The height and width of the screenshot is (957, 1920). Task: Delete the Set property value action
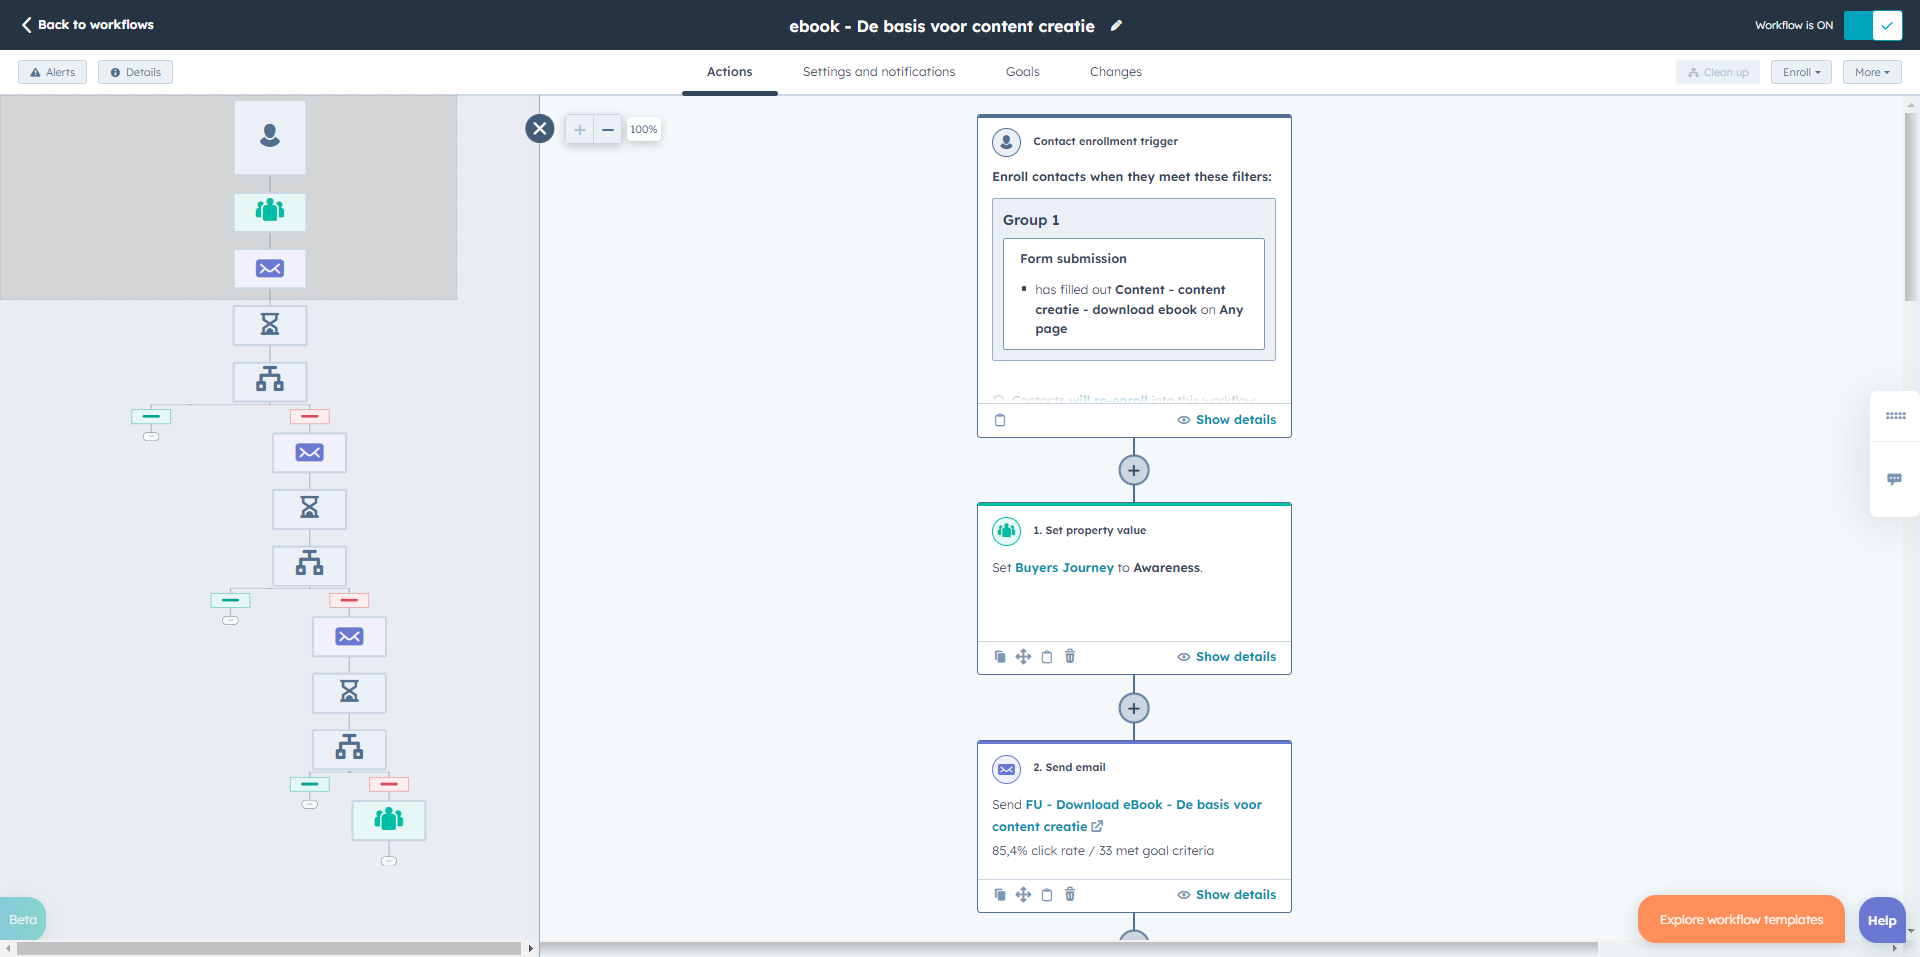pos(1070,656)
